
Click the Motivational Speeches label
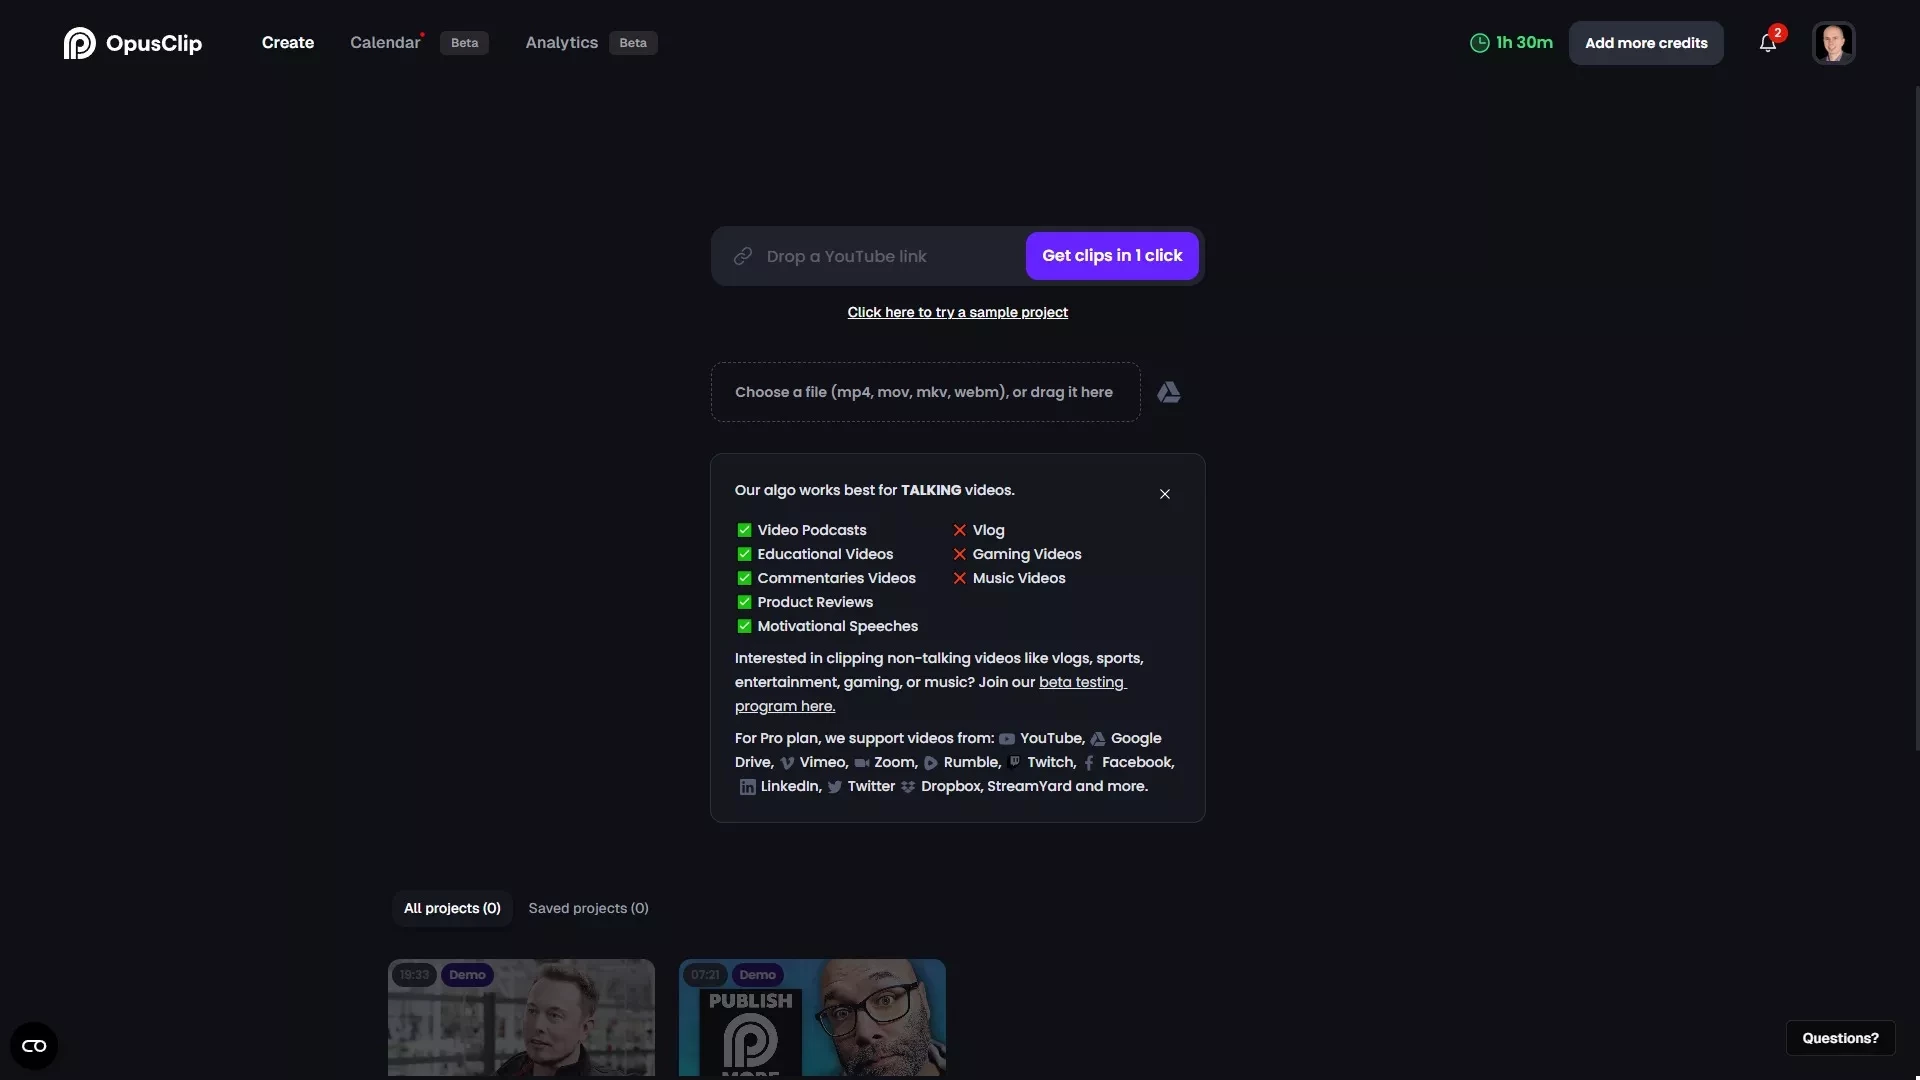(x=837, y=626)
